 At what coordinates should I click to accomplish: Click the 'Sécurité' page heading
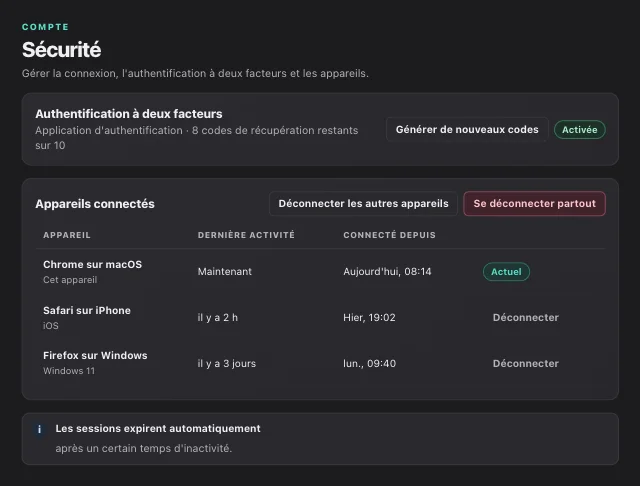(x=62, y=50)
